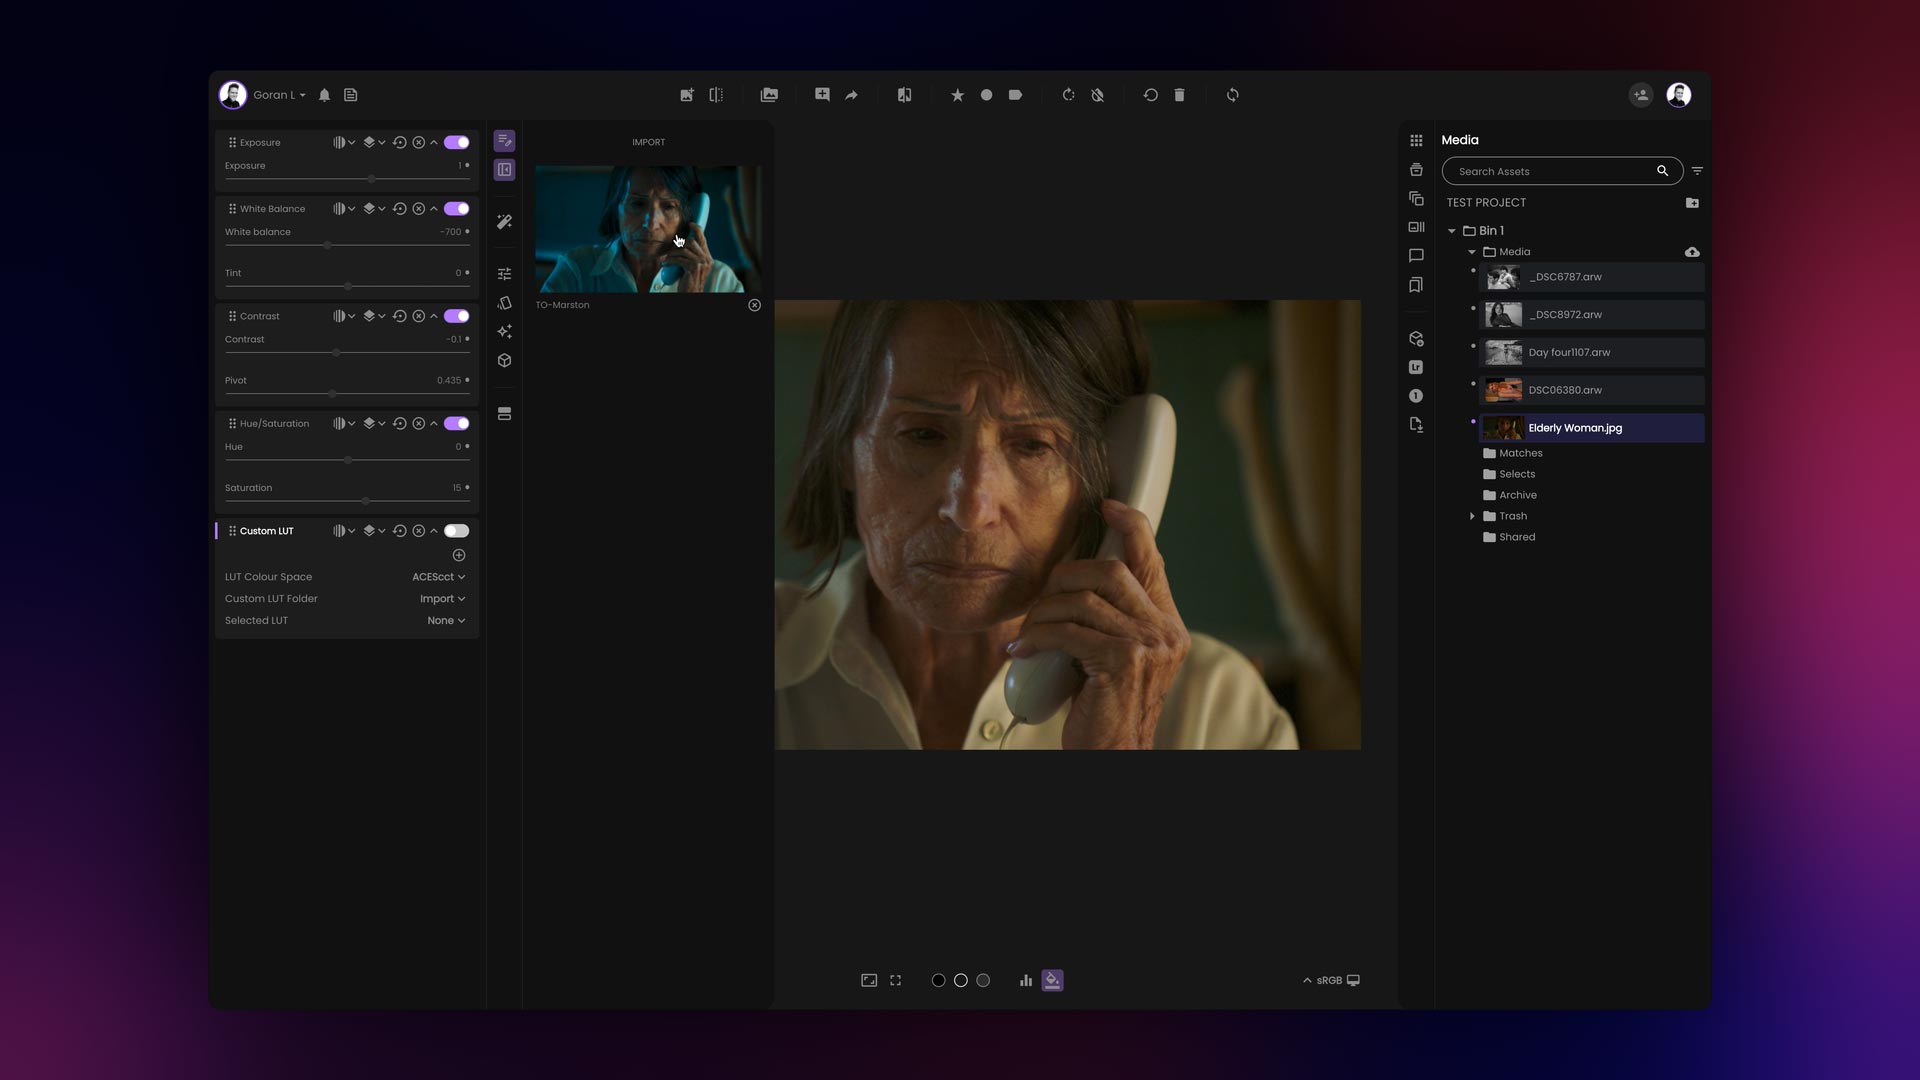This screenshot has width=1920, height=1080.
Task: Open the Selected LUT dropdown
Action: [445, 620]
